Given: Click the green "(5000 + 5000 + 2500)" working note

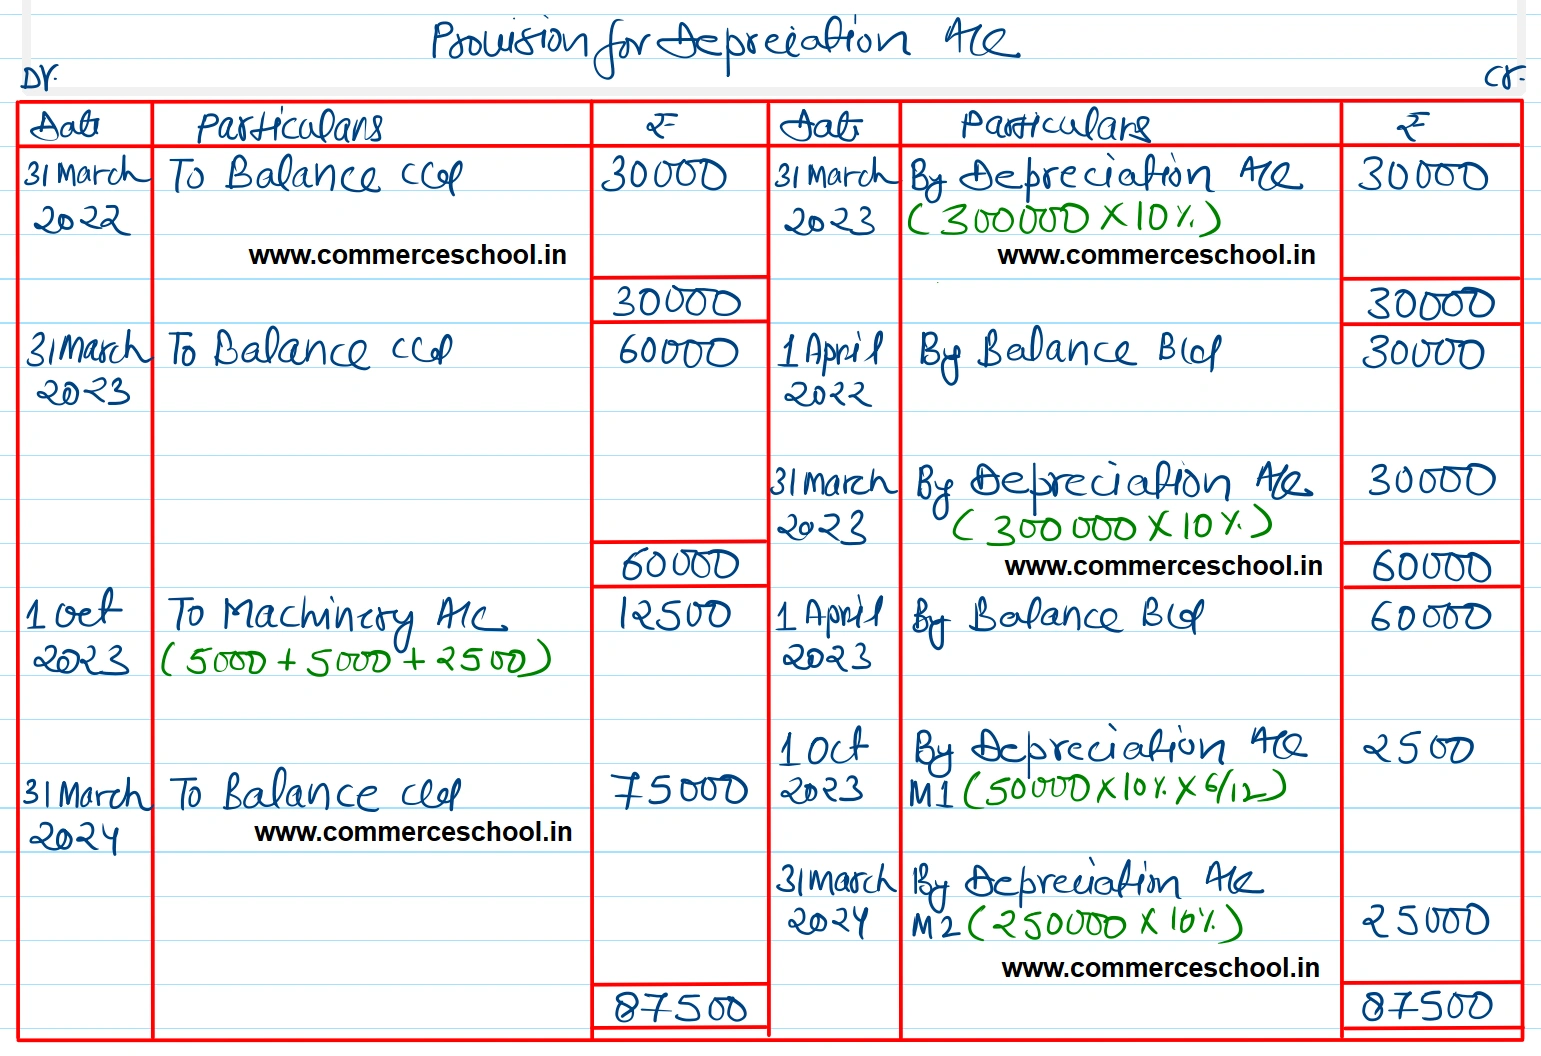Looking at the screenshot, I should 356,660.
